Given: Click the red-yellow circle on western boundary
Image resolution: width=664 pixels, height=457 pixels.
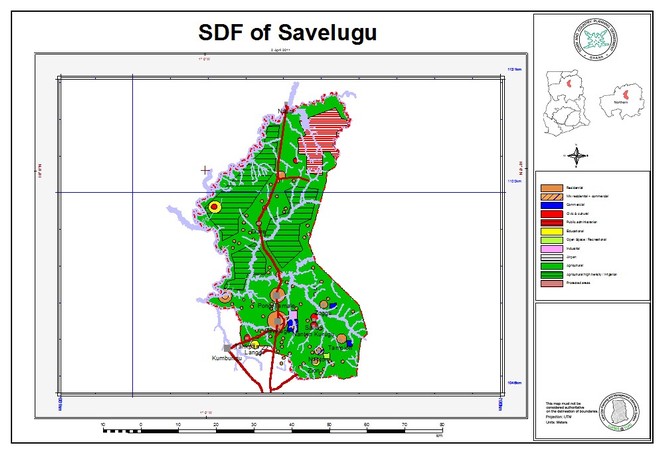Looking at the screenshot, I should click(x=213, y=206).
